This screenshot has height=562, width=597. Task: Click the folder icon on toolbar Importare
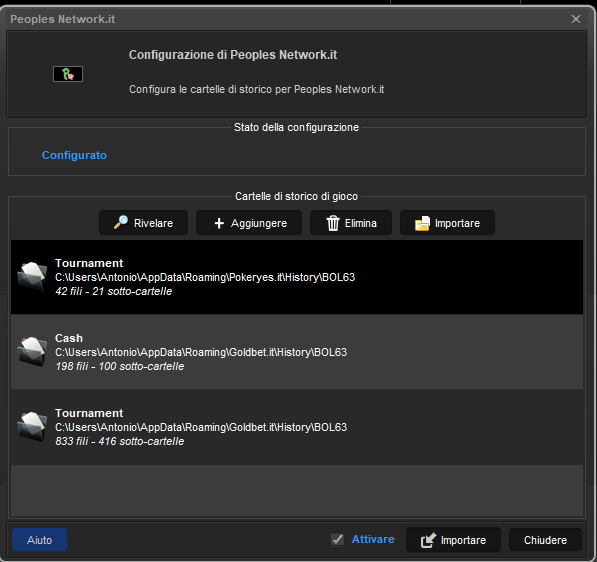point(422,223)
